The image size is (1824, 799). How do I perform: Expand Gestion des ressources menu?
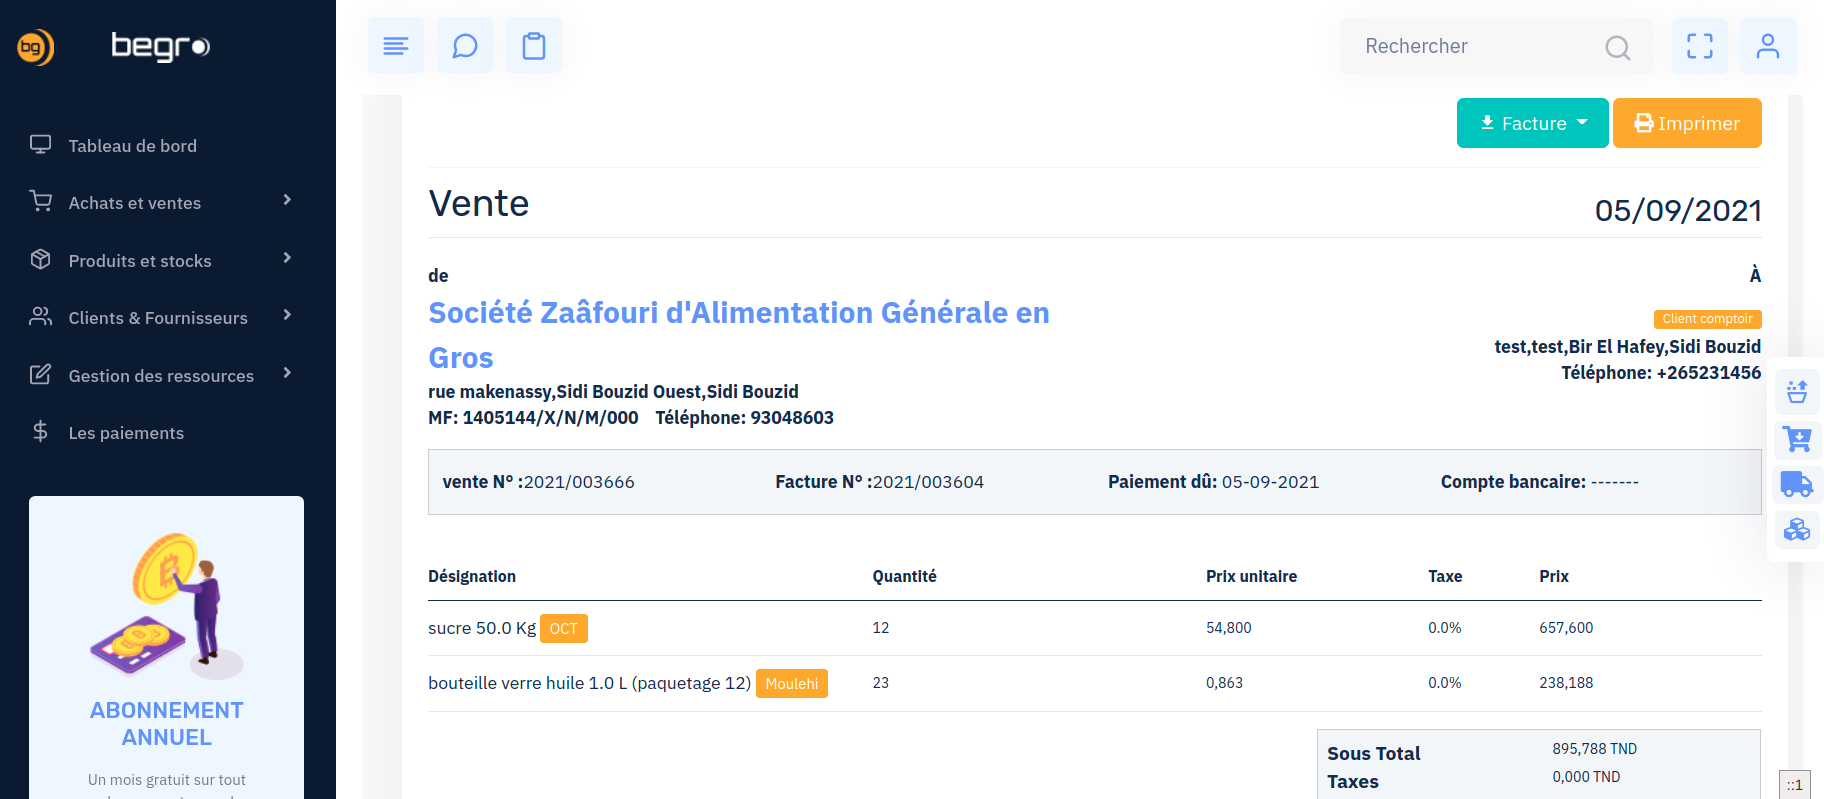click(x=160, y=376)
